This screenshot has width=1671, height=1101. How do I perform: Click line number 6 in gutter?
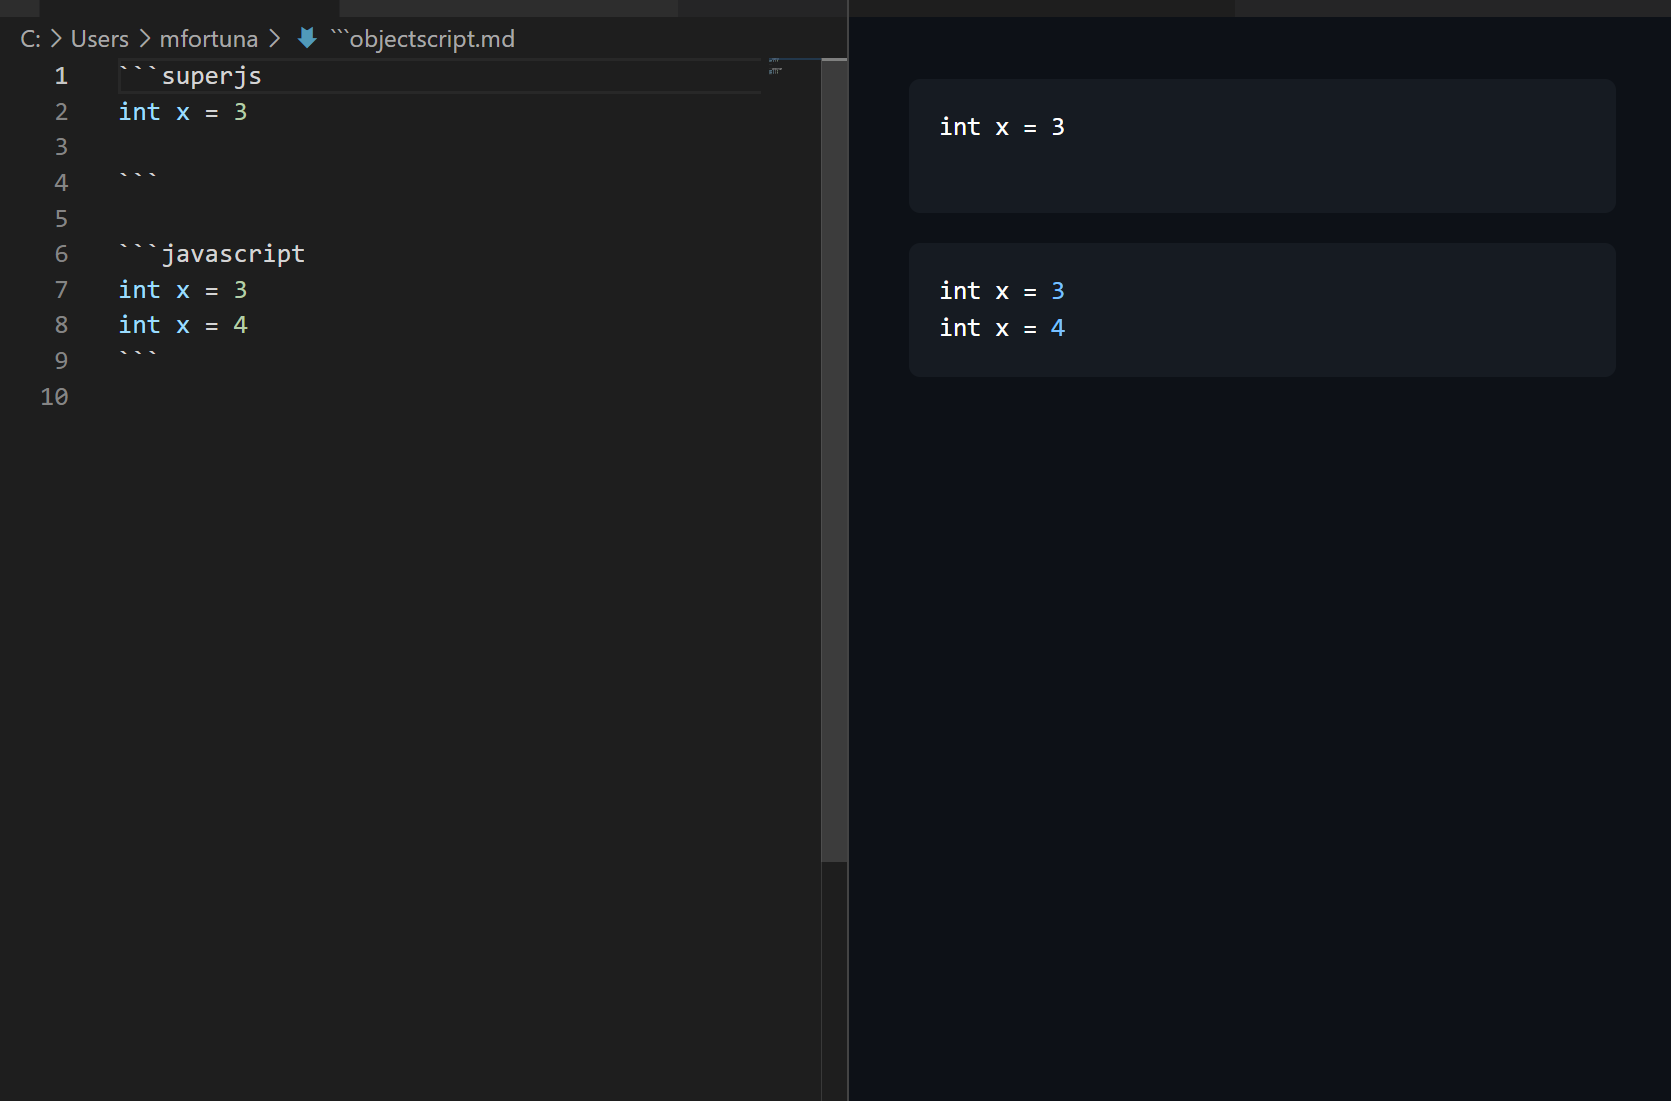click(x=61, y=254)
